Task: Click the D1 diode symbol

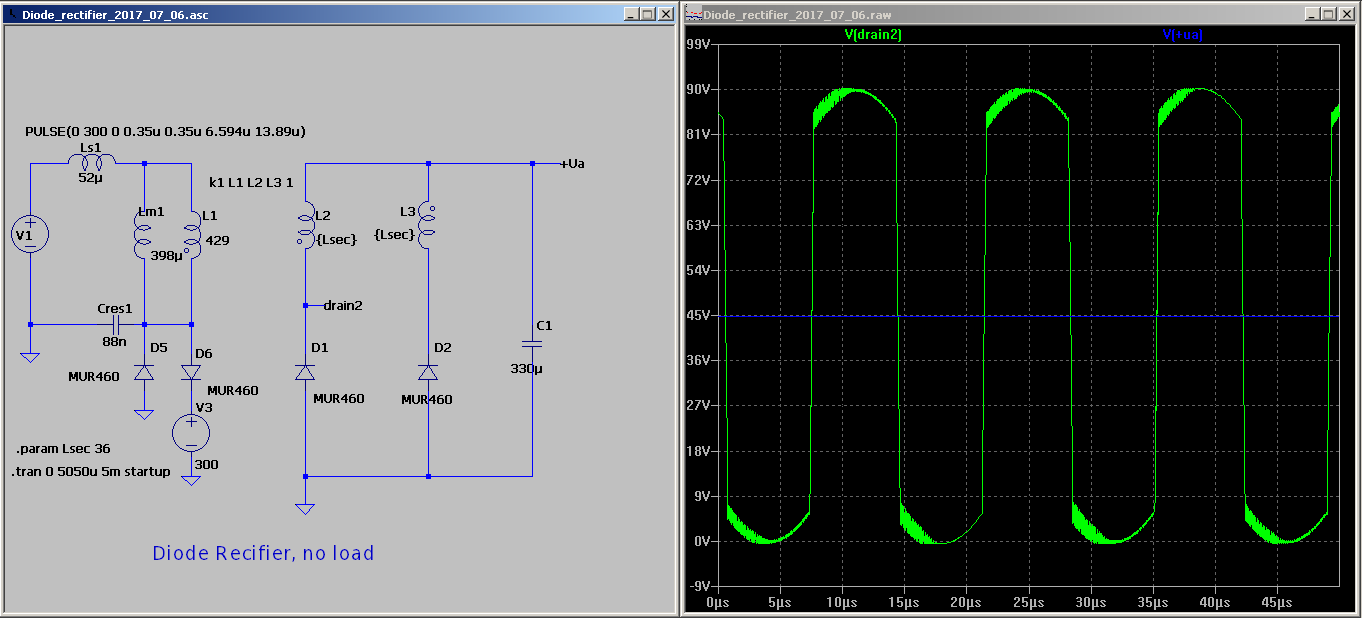Action: tap(305, 372)
